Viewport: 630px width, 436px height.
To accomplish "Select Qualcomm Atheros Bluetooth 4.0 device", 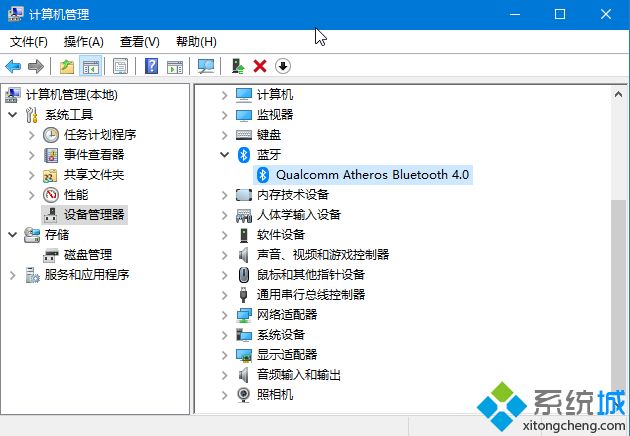I will coord(363,175).
